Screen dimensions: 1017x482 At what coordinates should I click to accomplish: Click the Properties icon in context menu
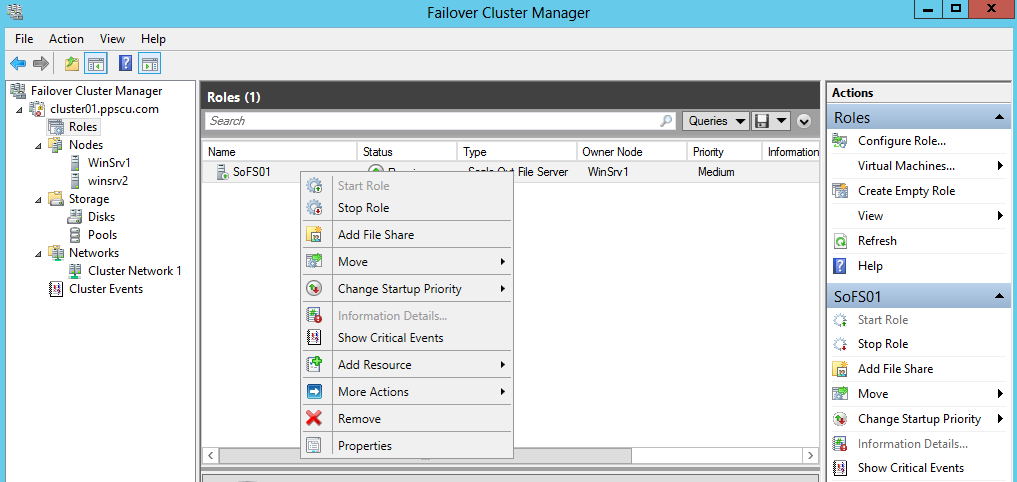click(314, 446)
